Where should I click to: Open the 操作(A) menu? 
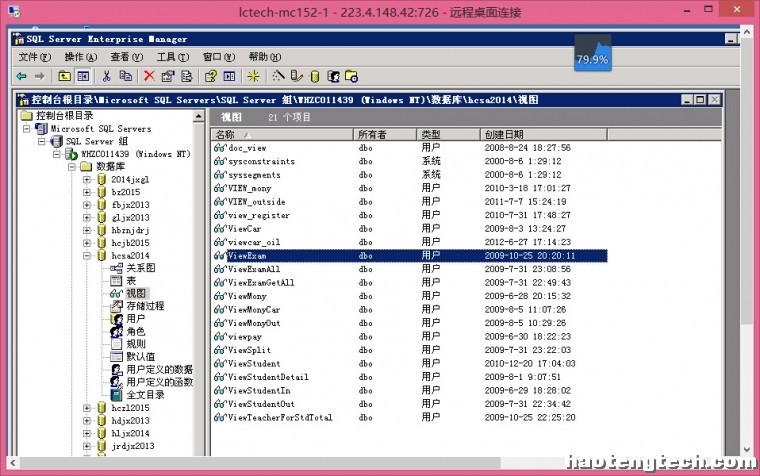pyautogui.click(x=80, y=57)
